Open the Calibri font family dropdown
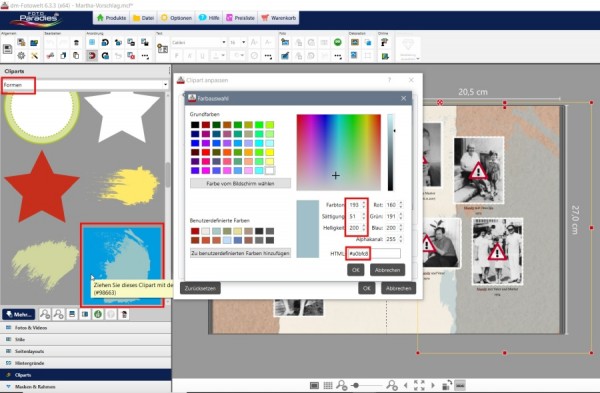This screenshot has height=393, width=600. 199,42
